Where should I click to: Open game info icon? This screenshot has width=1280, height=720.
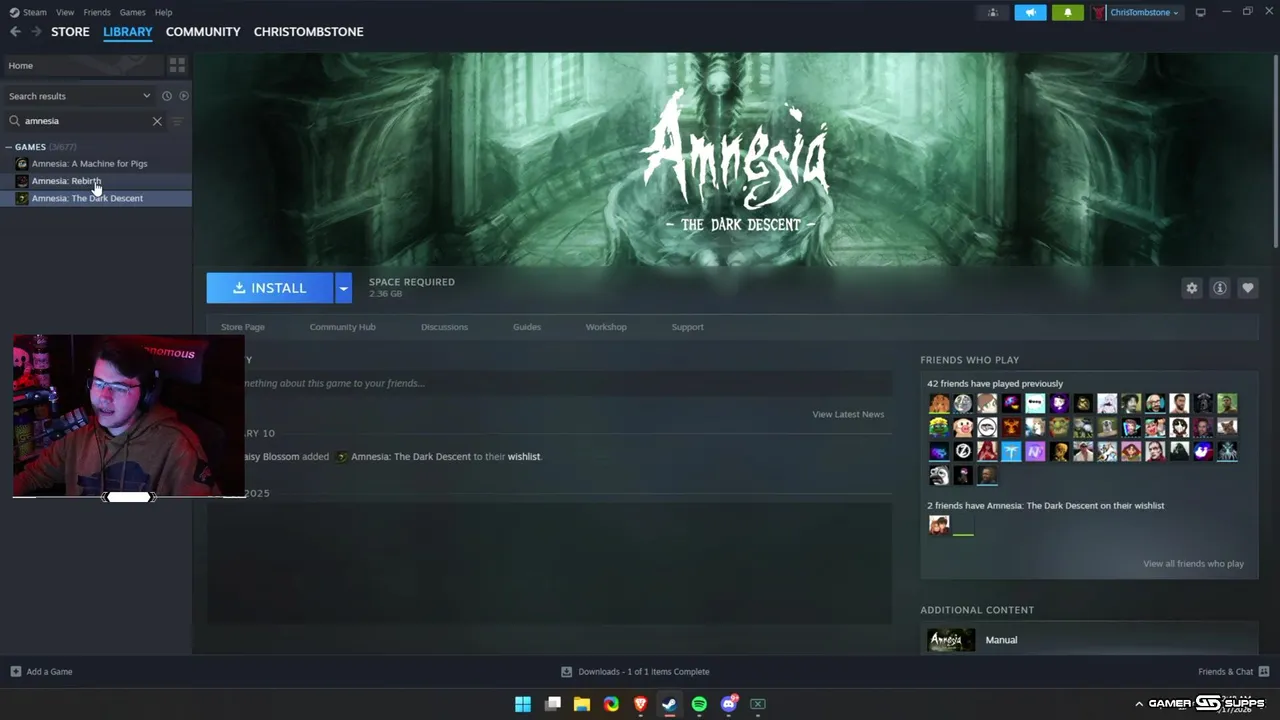click(1220, 288)
